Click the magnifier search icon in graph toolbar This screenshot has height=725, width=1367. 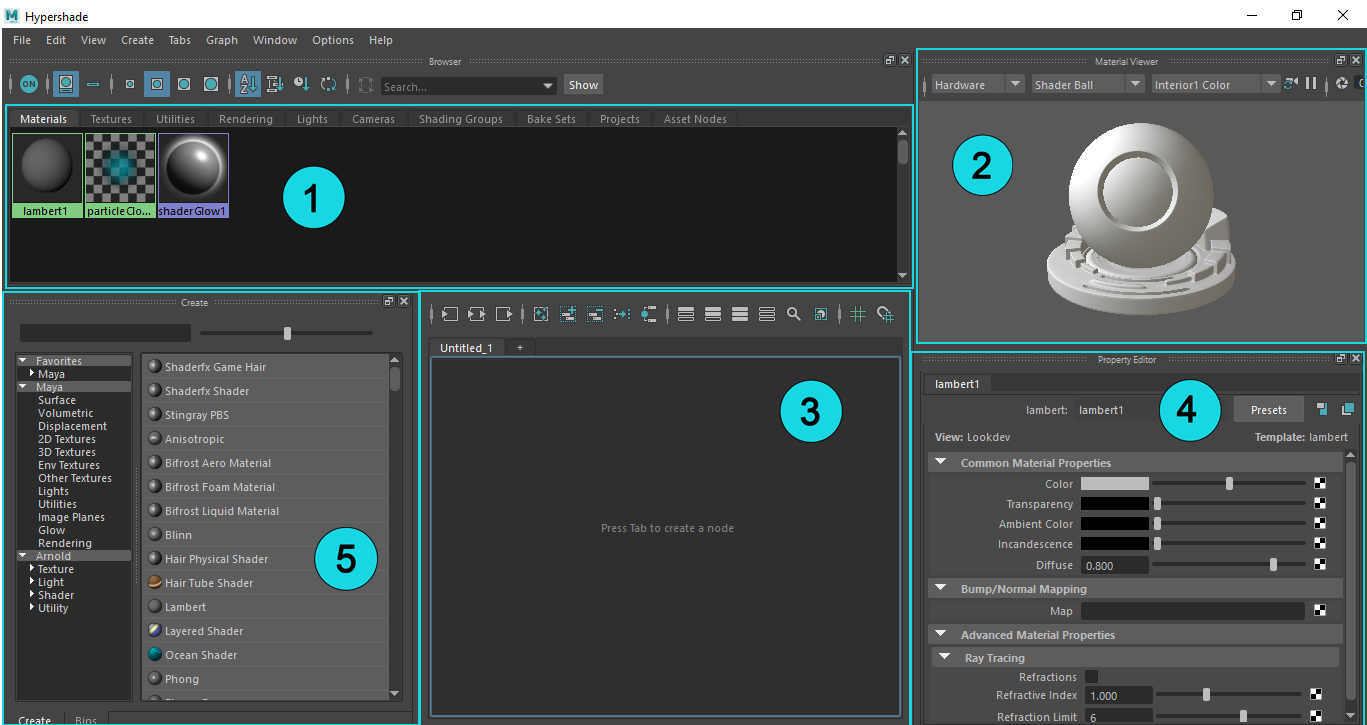pyautogui.click(x=794, y=314)
